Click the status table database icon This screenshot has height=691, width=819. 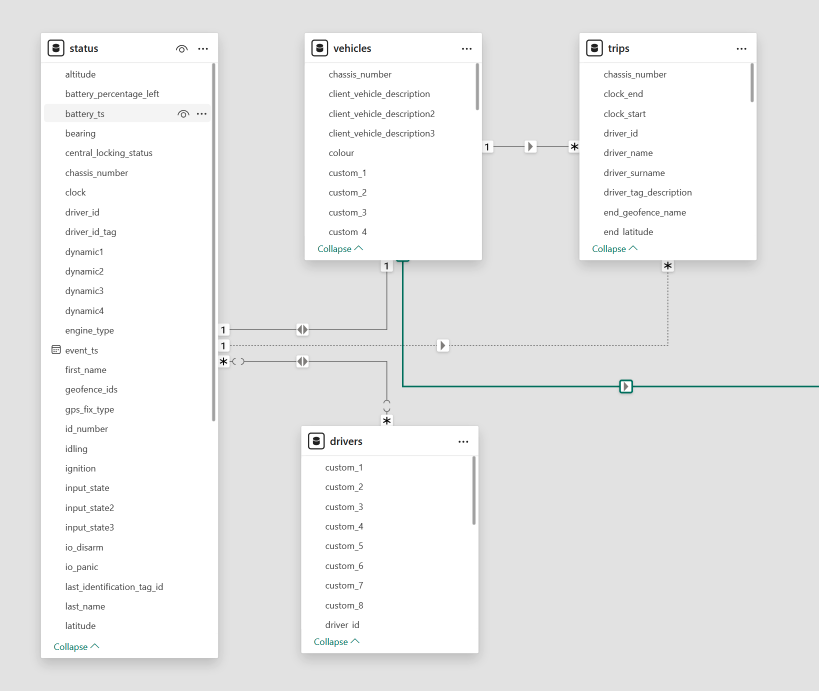tap(57, 48)
